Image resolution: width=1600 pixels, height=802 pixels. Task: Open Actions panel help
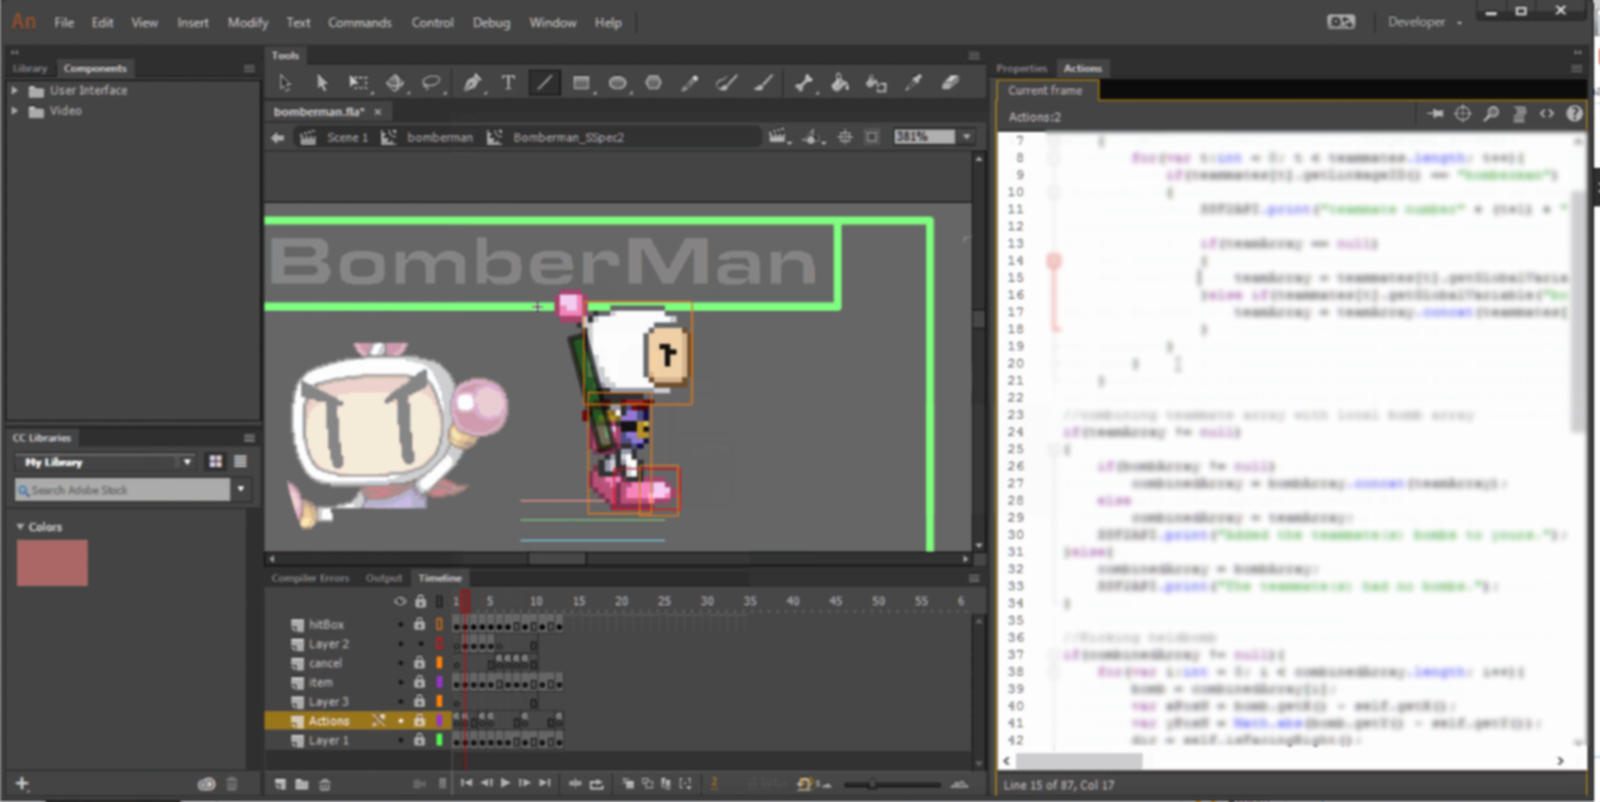pyautogui.click(x=1574, y=114)
